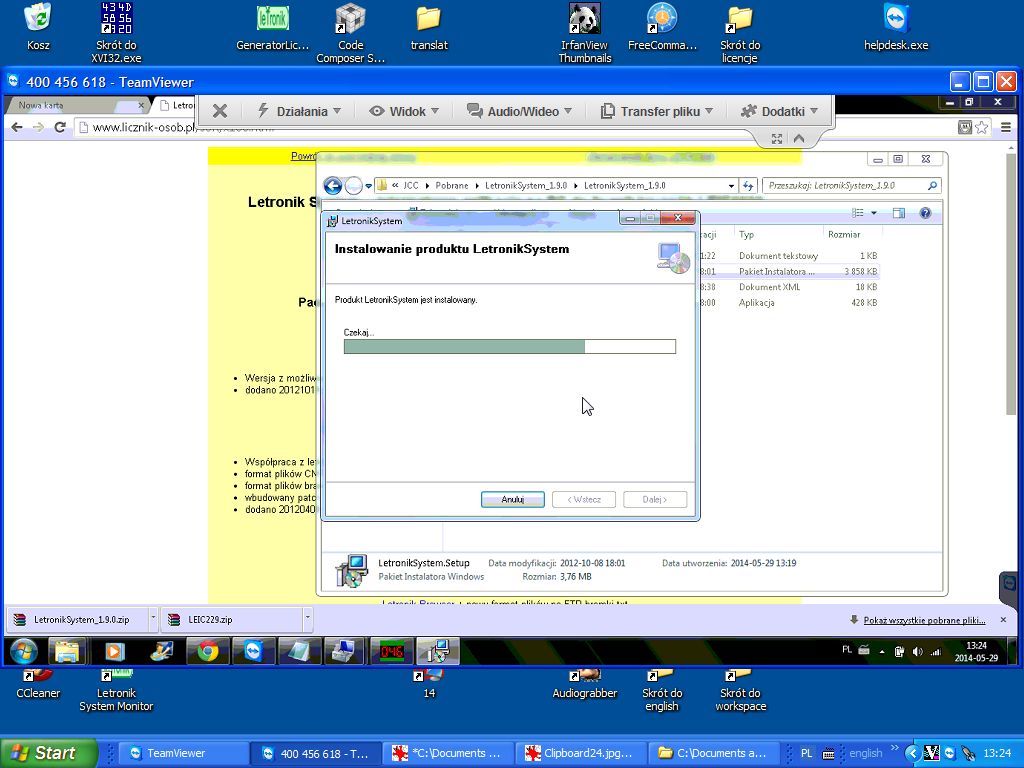Toggle the Explorer preview pane icon
The width and height of the screenshot is (1024, 768).
coord(898,213)
